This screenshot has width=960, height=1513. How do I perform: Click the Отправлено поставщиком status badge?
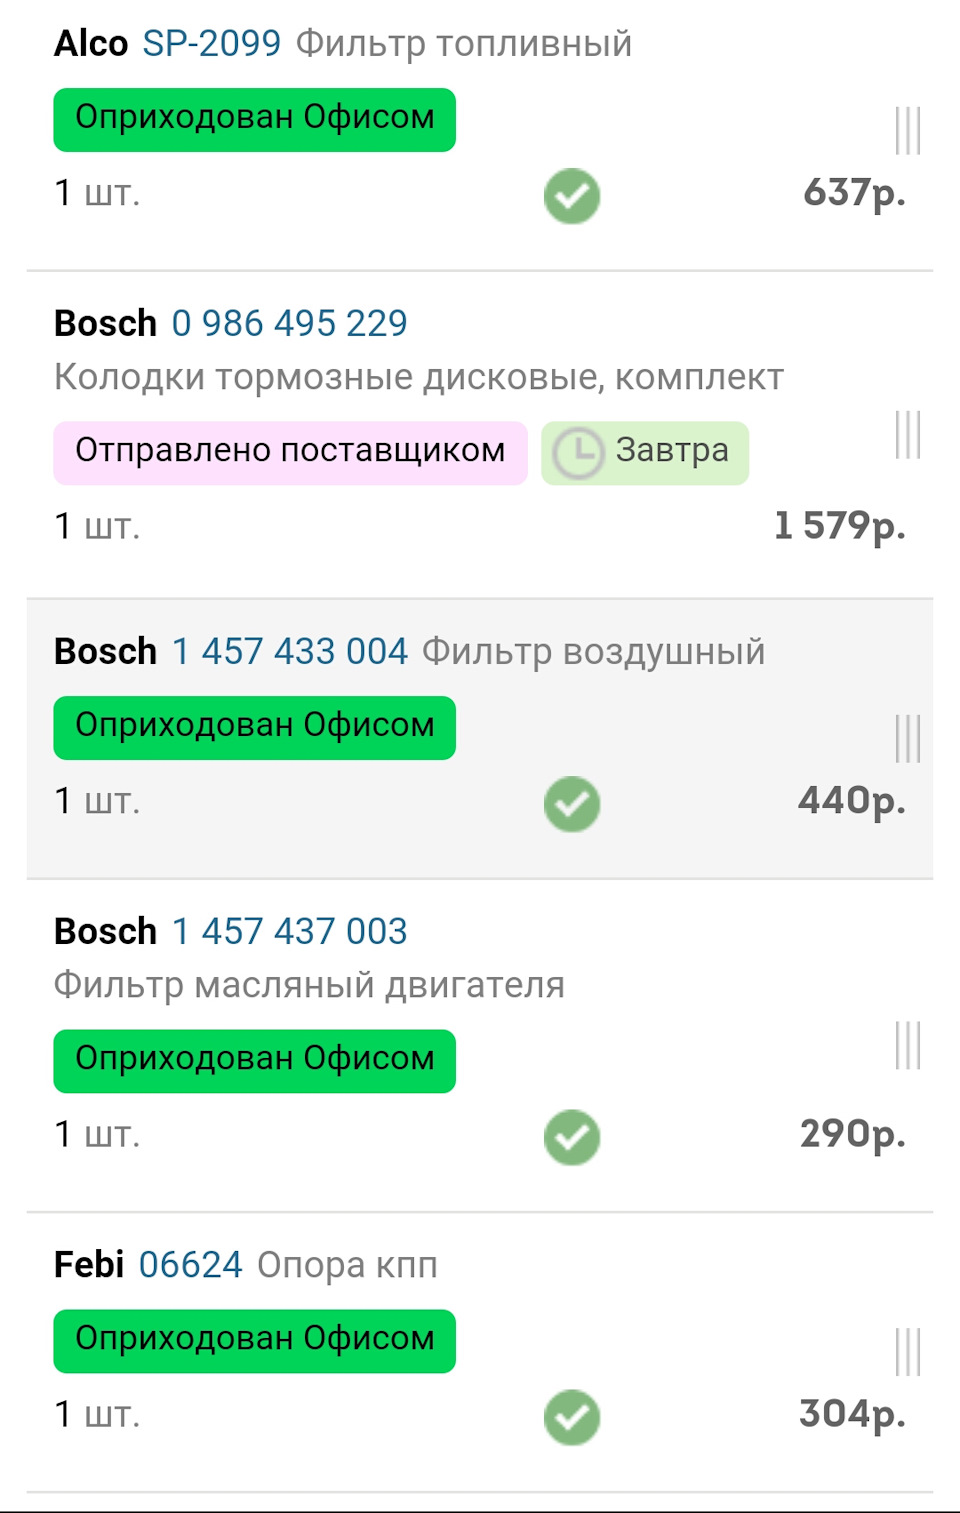tap(290, 452)
